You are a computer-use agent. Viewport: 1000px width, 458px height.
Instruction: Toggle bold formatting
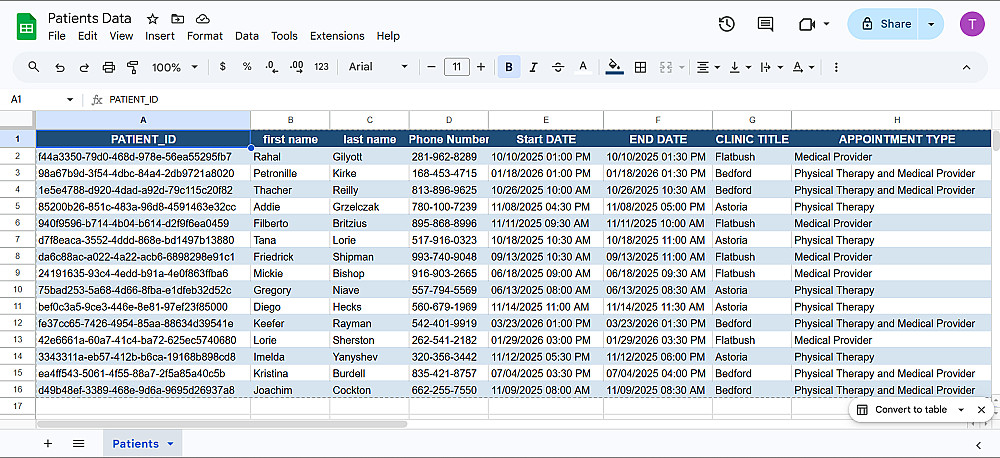click(509, 67)
